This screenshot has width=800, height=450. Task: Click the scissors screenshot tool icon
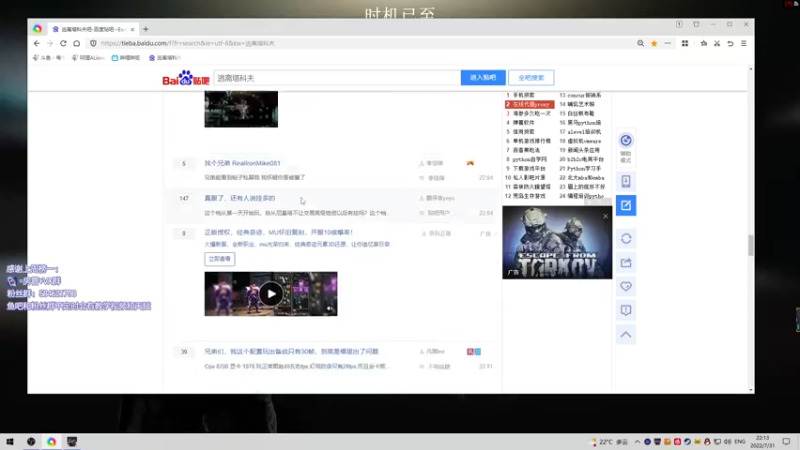[717, 43]
